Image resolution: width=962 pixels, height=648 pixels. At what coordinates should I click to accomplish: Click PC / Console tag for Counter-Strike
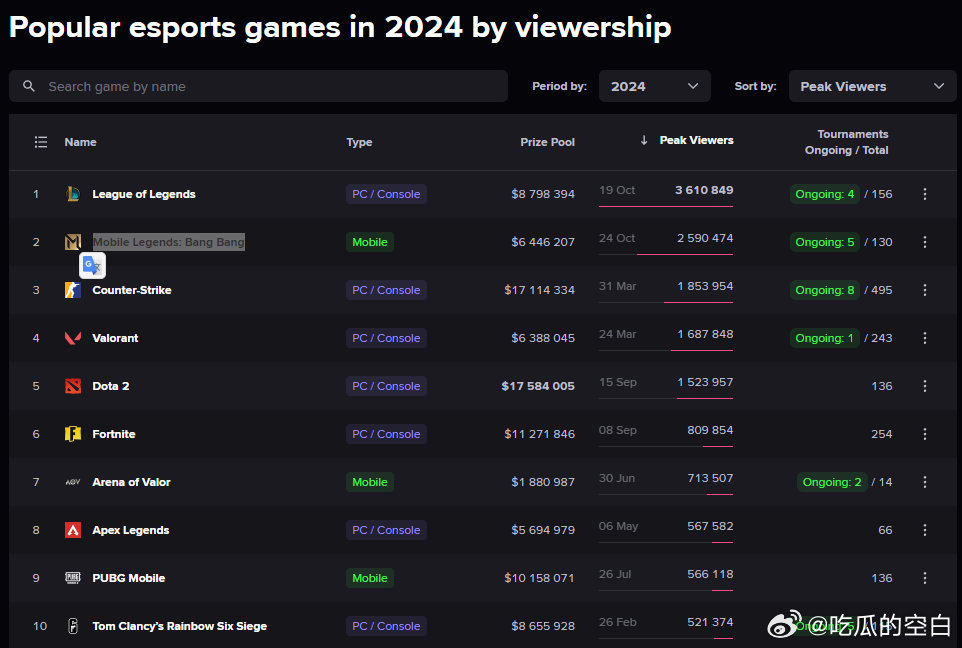coord(386,290)
